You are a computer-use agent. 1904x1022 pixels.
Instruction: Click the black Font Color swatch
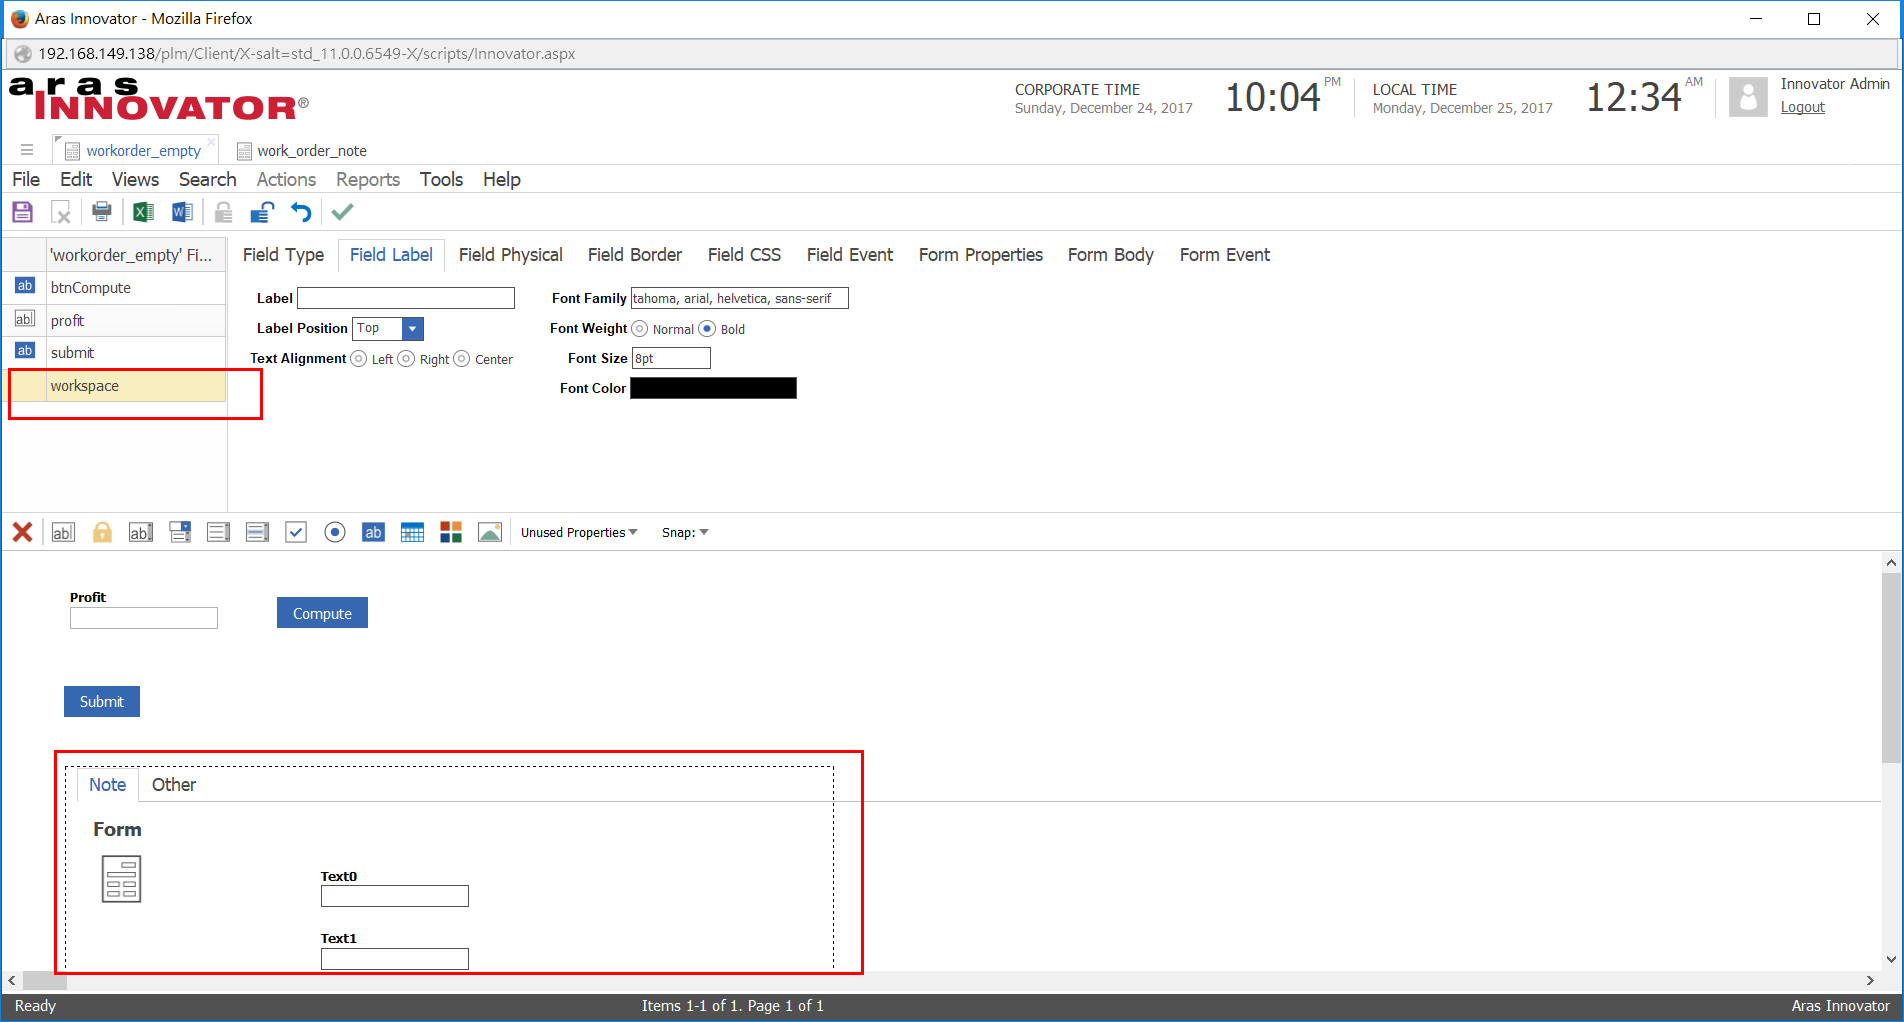tap(713, 388)
